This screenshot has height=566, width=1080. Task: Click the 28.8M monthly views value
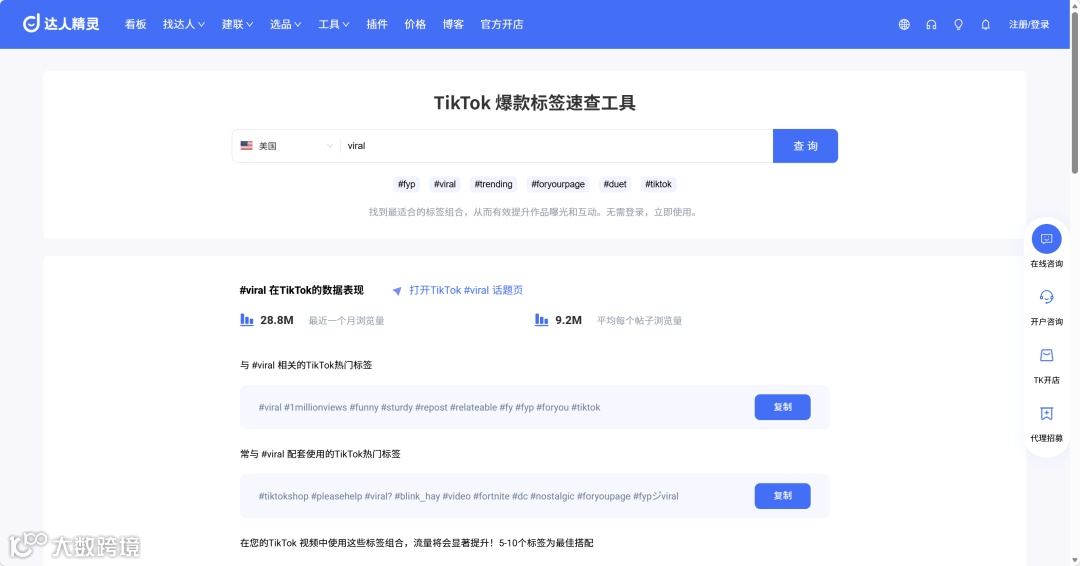[277, 320]
